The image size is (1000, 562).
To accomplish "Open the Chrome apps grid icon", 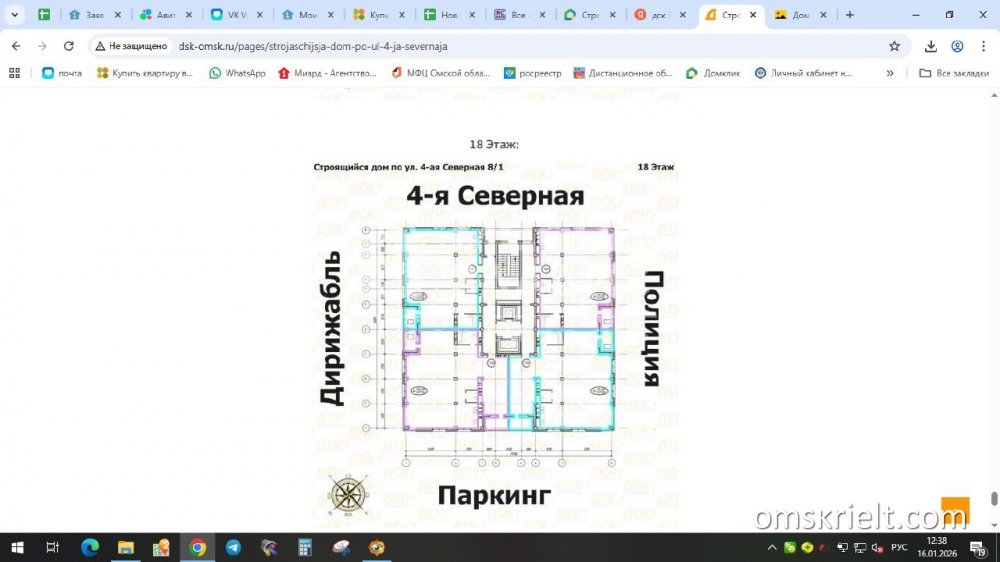I will coord(14,73).
